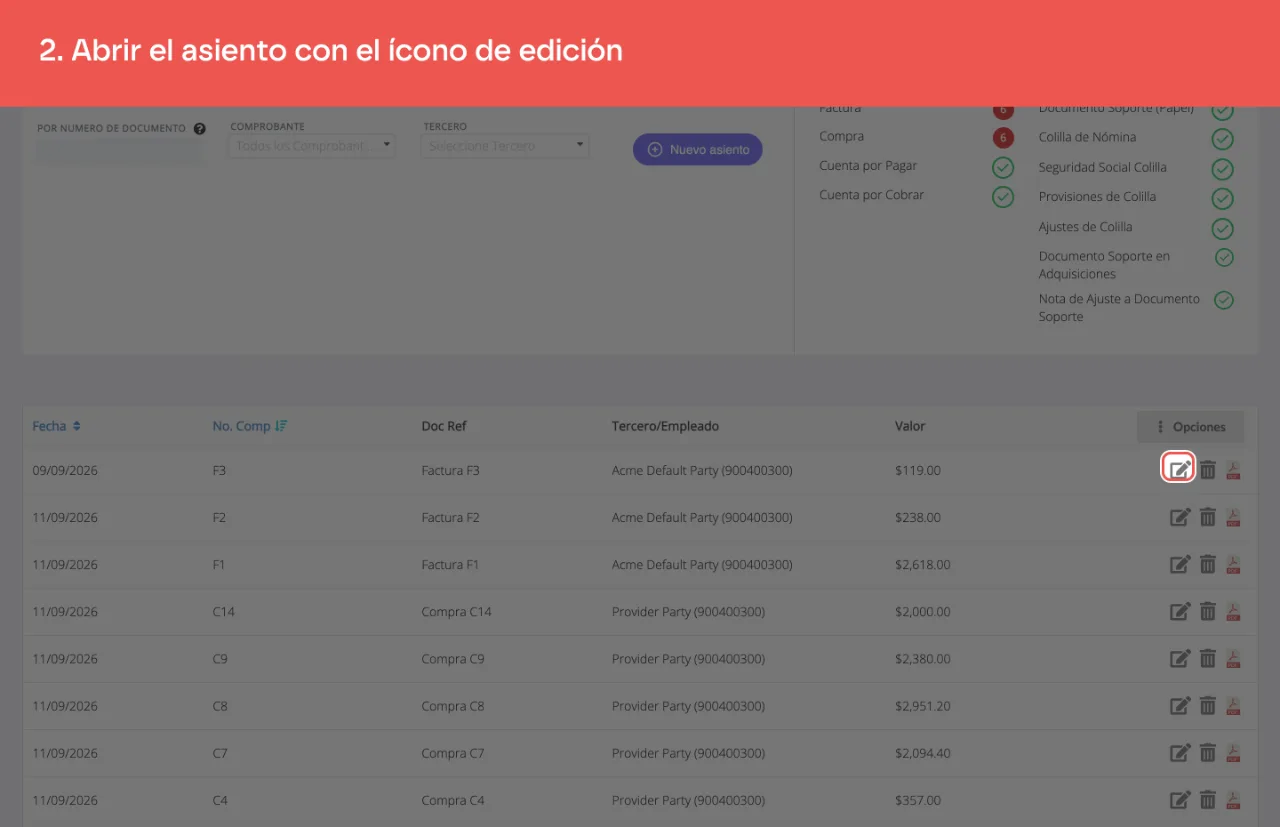This screenshot has width=1280, height=827.
Task: Edit the F2 entry
Action: coord(1180,517)
